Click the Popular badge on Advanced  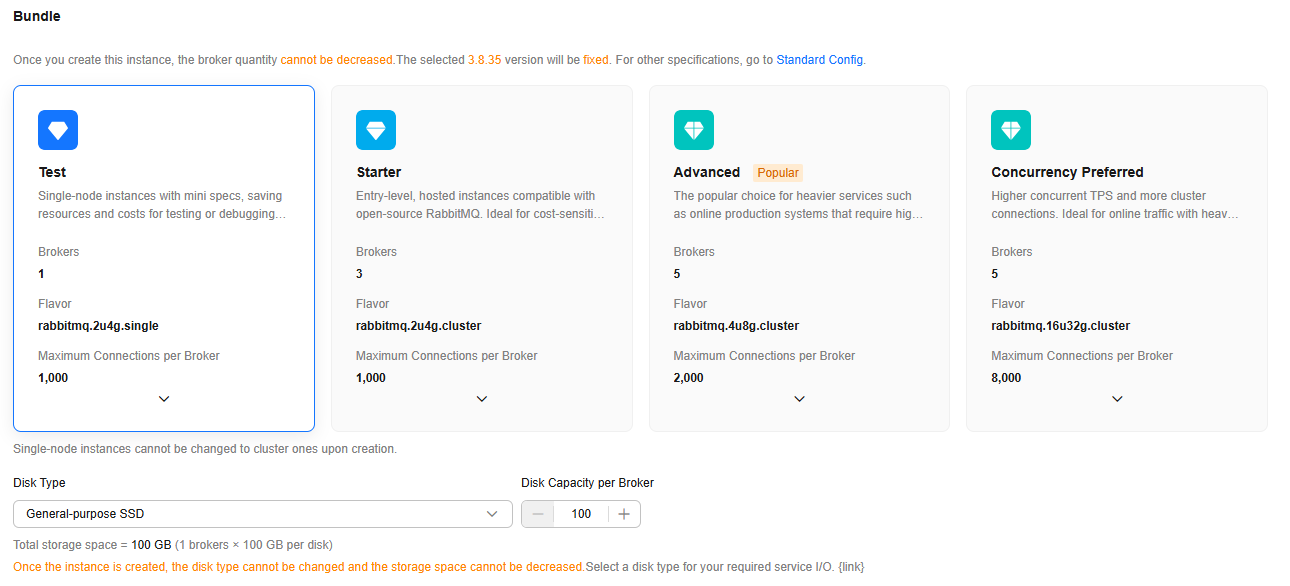coord(778,173)
